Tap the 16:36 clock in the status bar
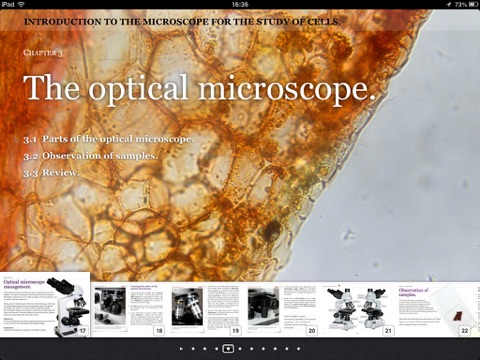 coord(240,4)
